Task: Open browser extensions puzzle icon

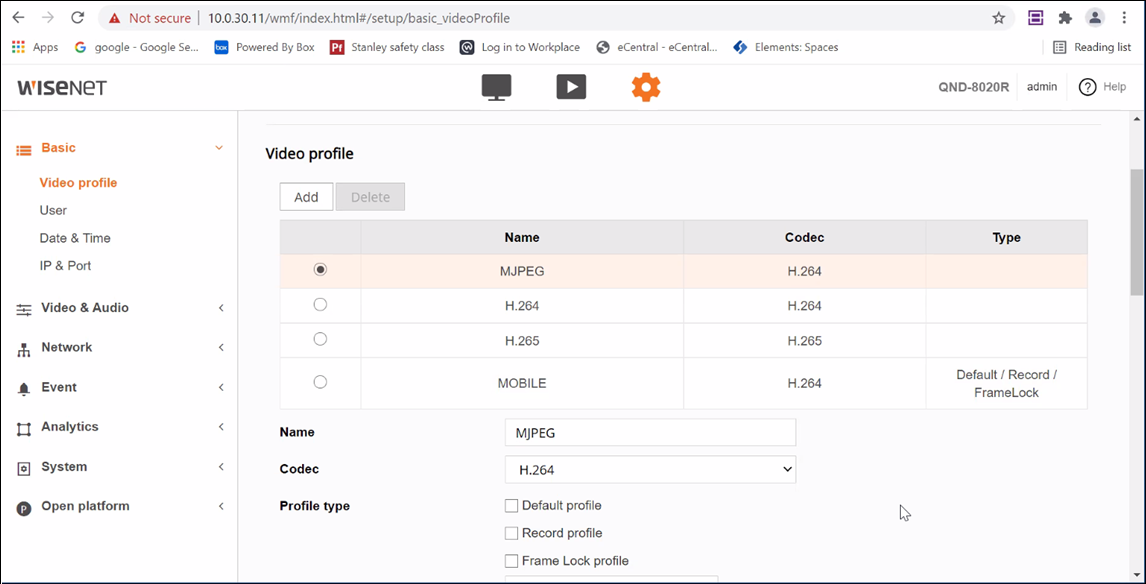Action: (x=1065, y=18)
